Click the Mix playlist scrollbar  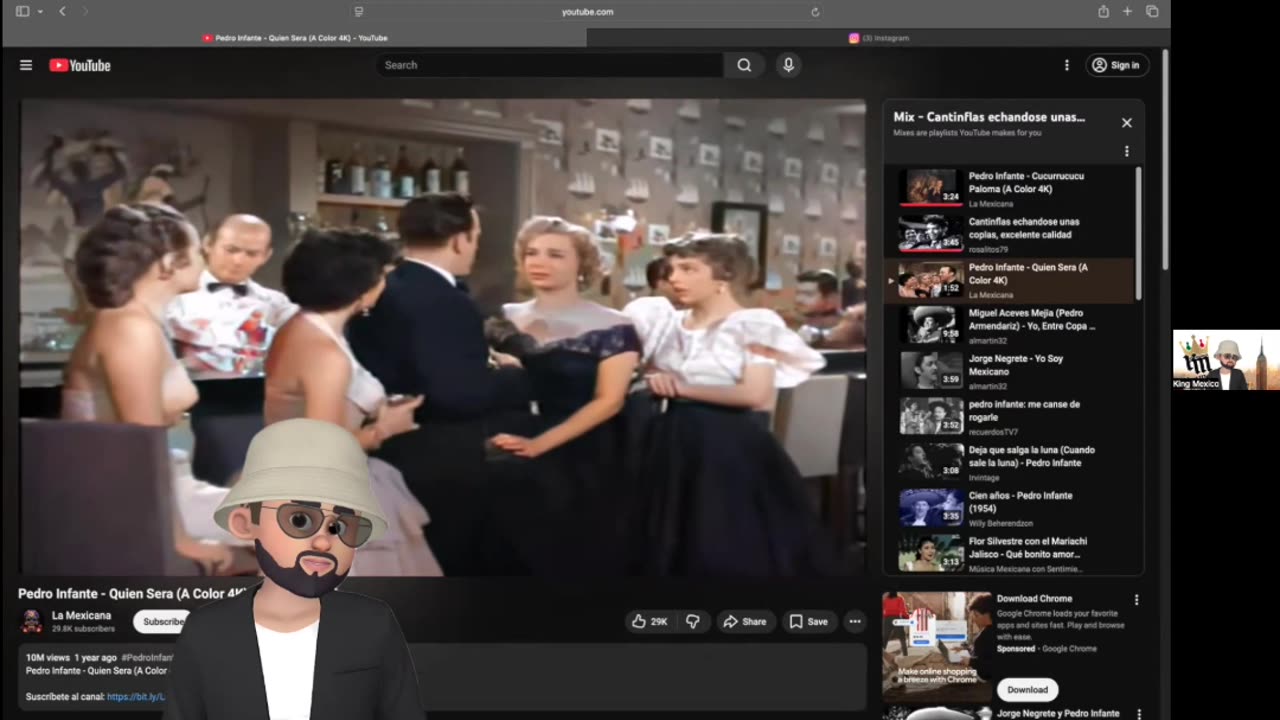point(1138,233)
